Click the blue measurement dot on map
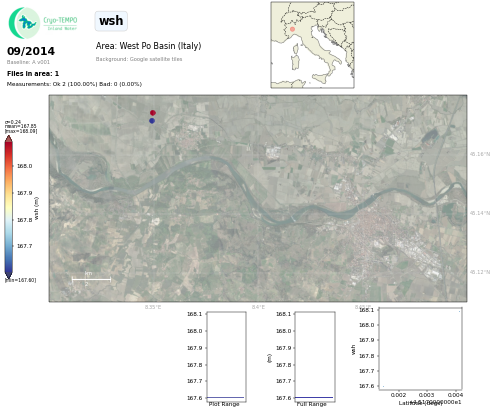Image resolution: width=492 pixels, height=410 pixels. 152,121
